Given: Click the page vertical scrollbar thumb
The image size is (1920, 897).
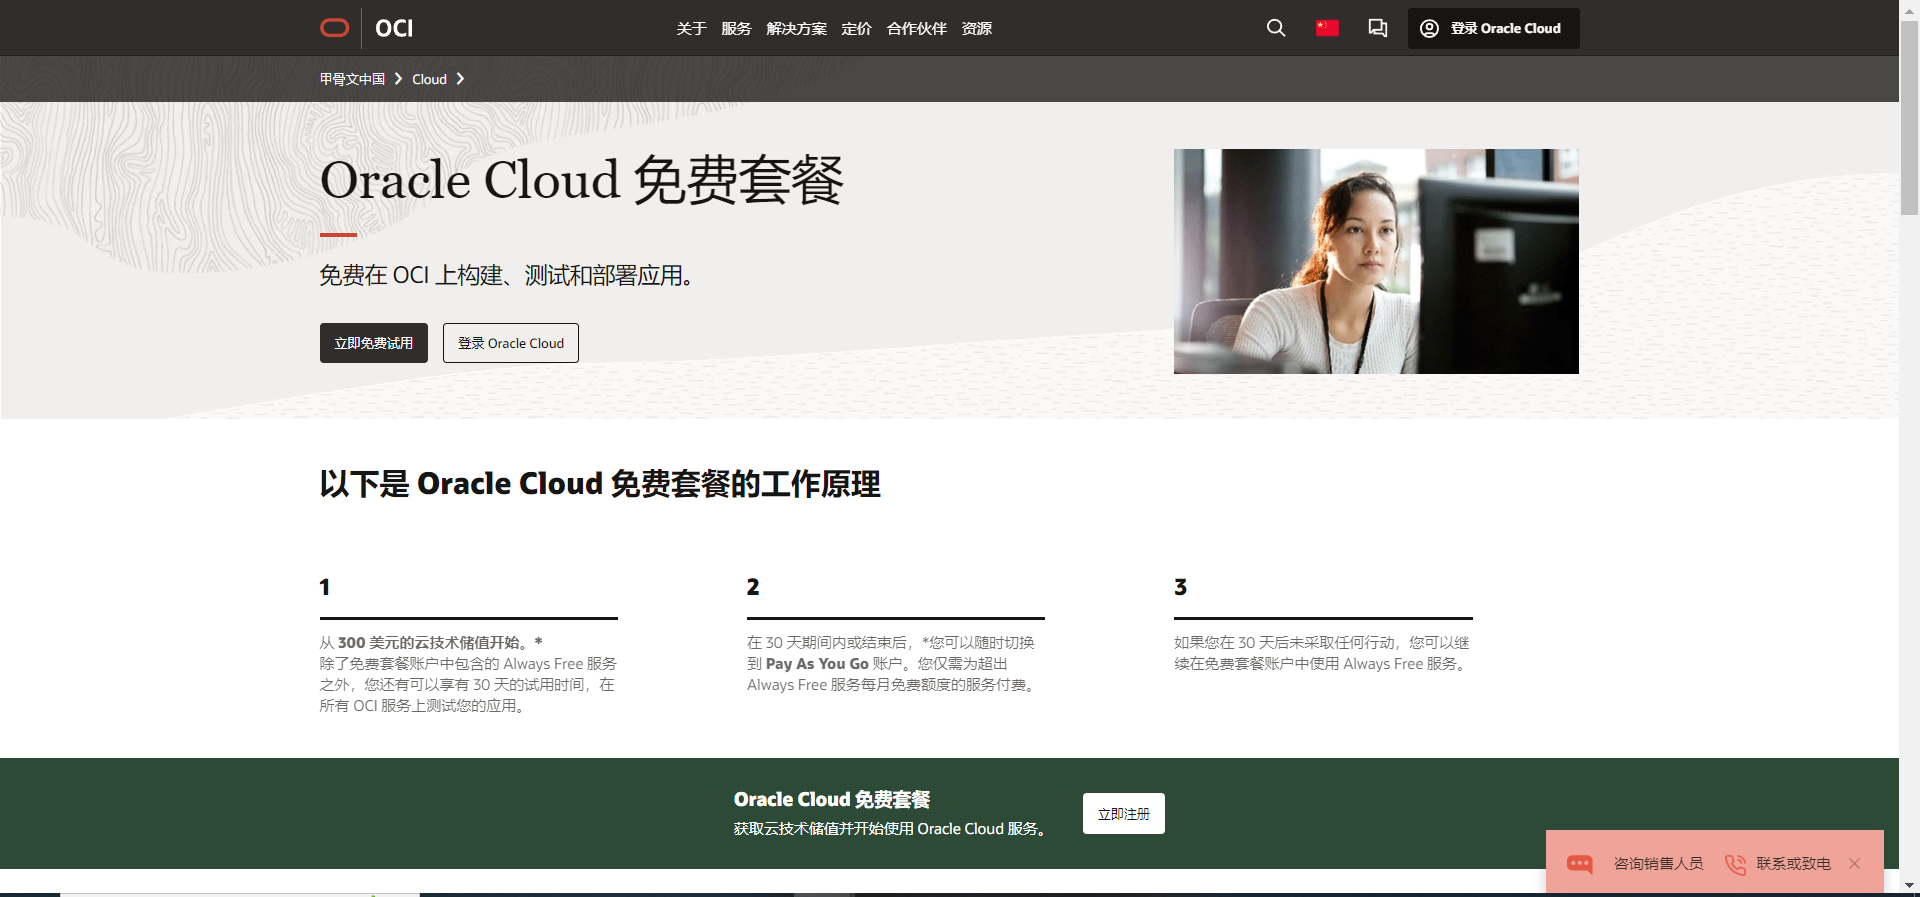Looking at the screenshot, I should pos(1909,118).
